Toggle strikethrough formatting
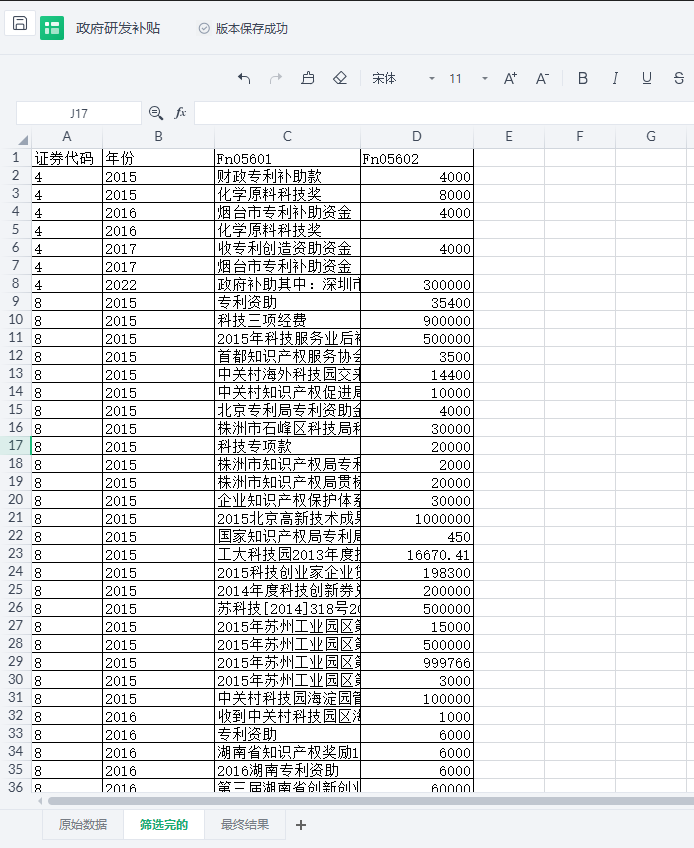This screenshot has width=694, height=848. [678, 78]
